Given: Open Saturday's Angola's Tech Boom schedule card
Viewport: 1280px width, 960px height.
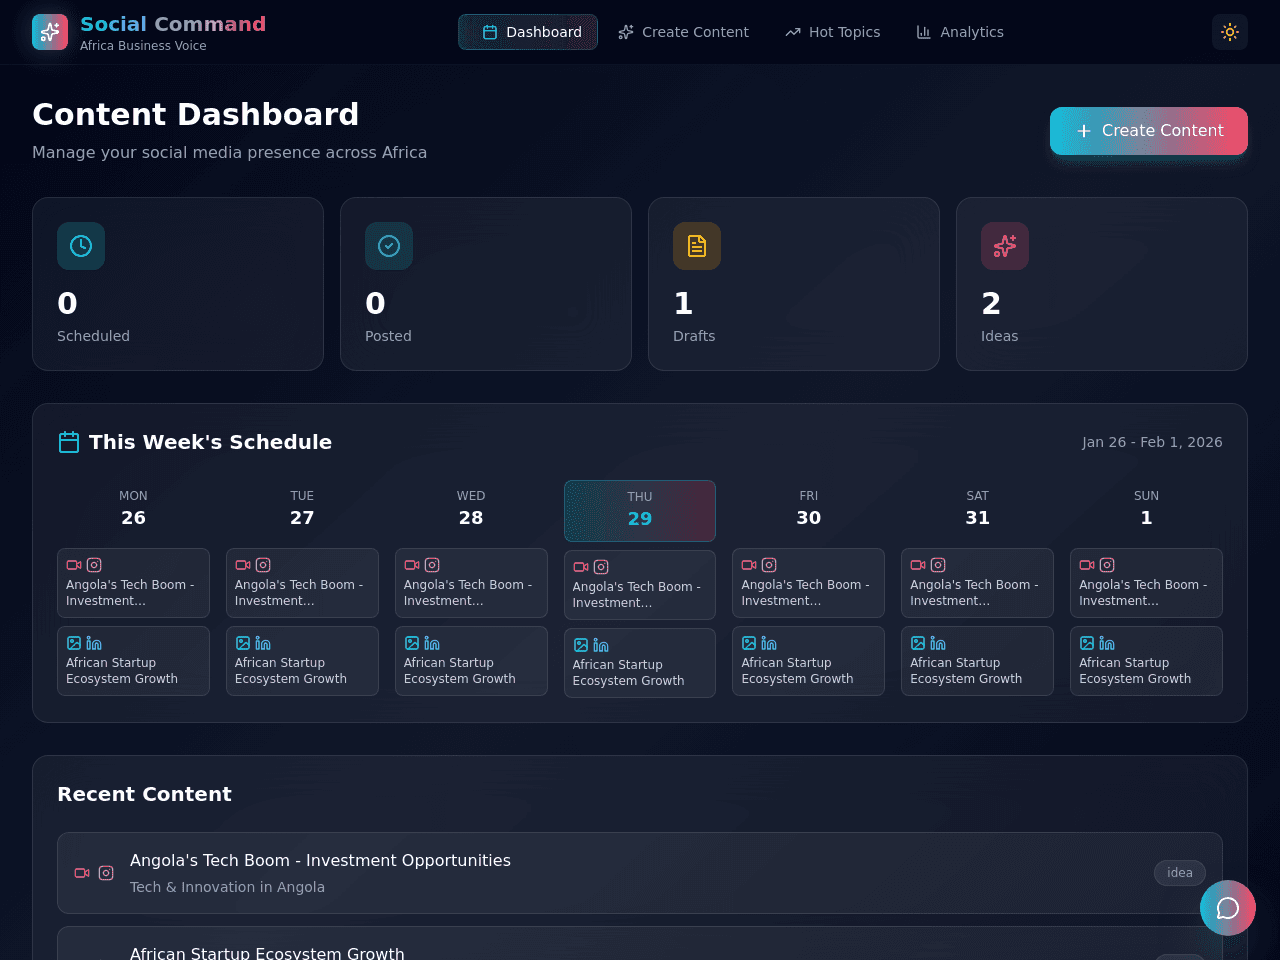Looking at the screenshot, I should click(978, 583).
